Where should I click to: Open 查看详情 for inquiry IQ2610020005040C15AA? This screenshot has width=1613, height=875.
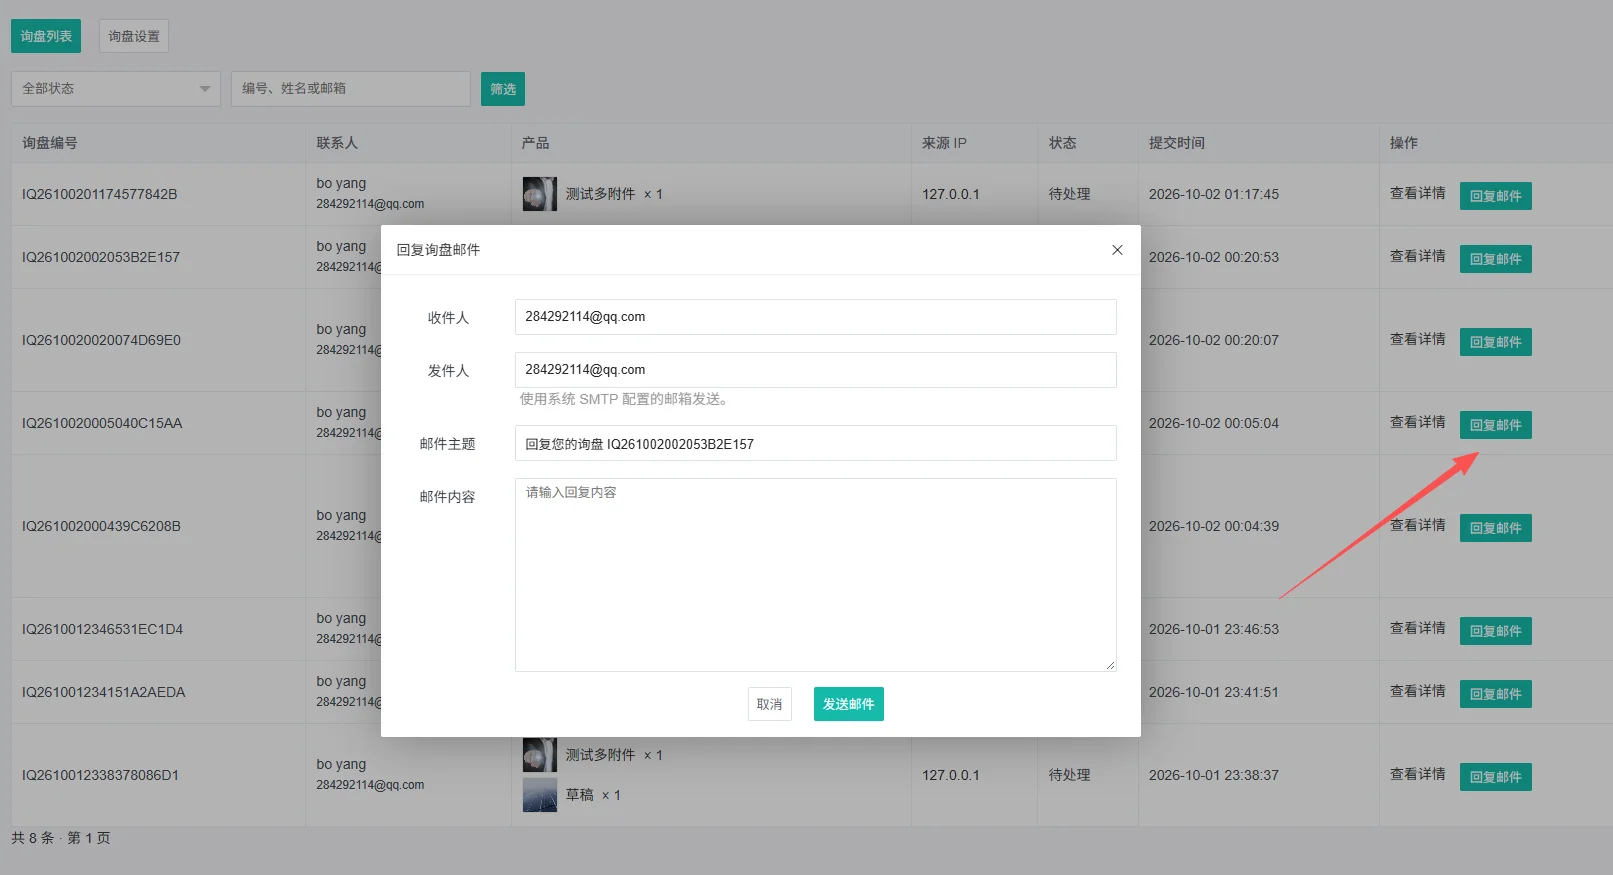[x=1418, y=423]
